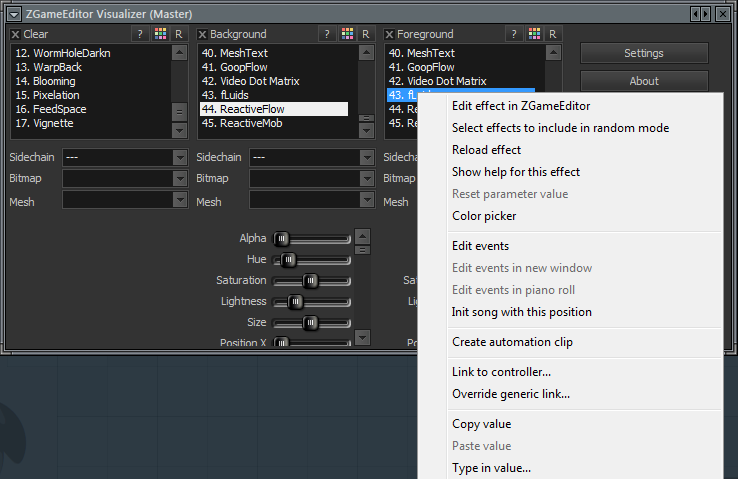Click the Background Saturation slider

click(x=312, y=281)
